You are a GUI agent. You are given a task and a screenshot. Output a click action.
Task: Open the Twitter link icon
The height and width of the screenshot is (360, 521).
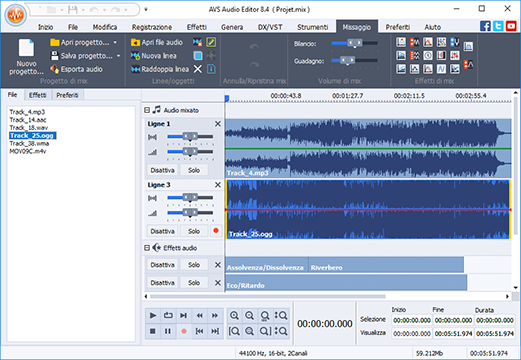point(498,26)
